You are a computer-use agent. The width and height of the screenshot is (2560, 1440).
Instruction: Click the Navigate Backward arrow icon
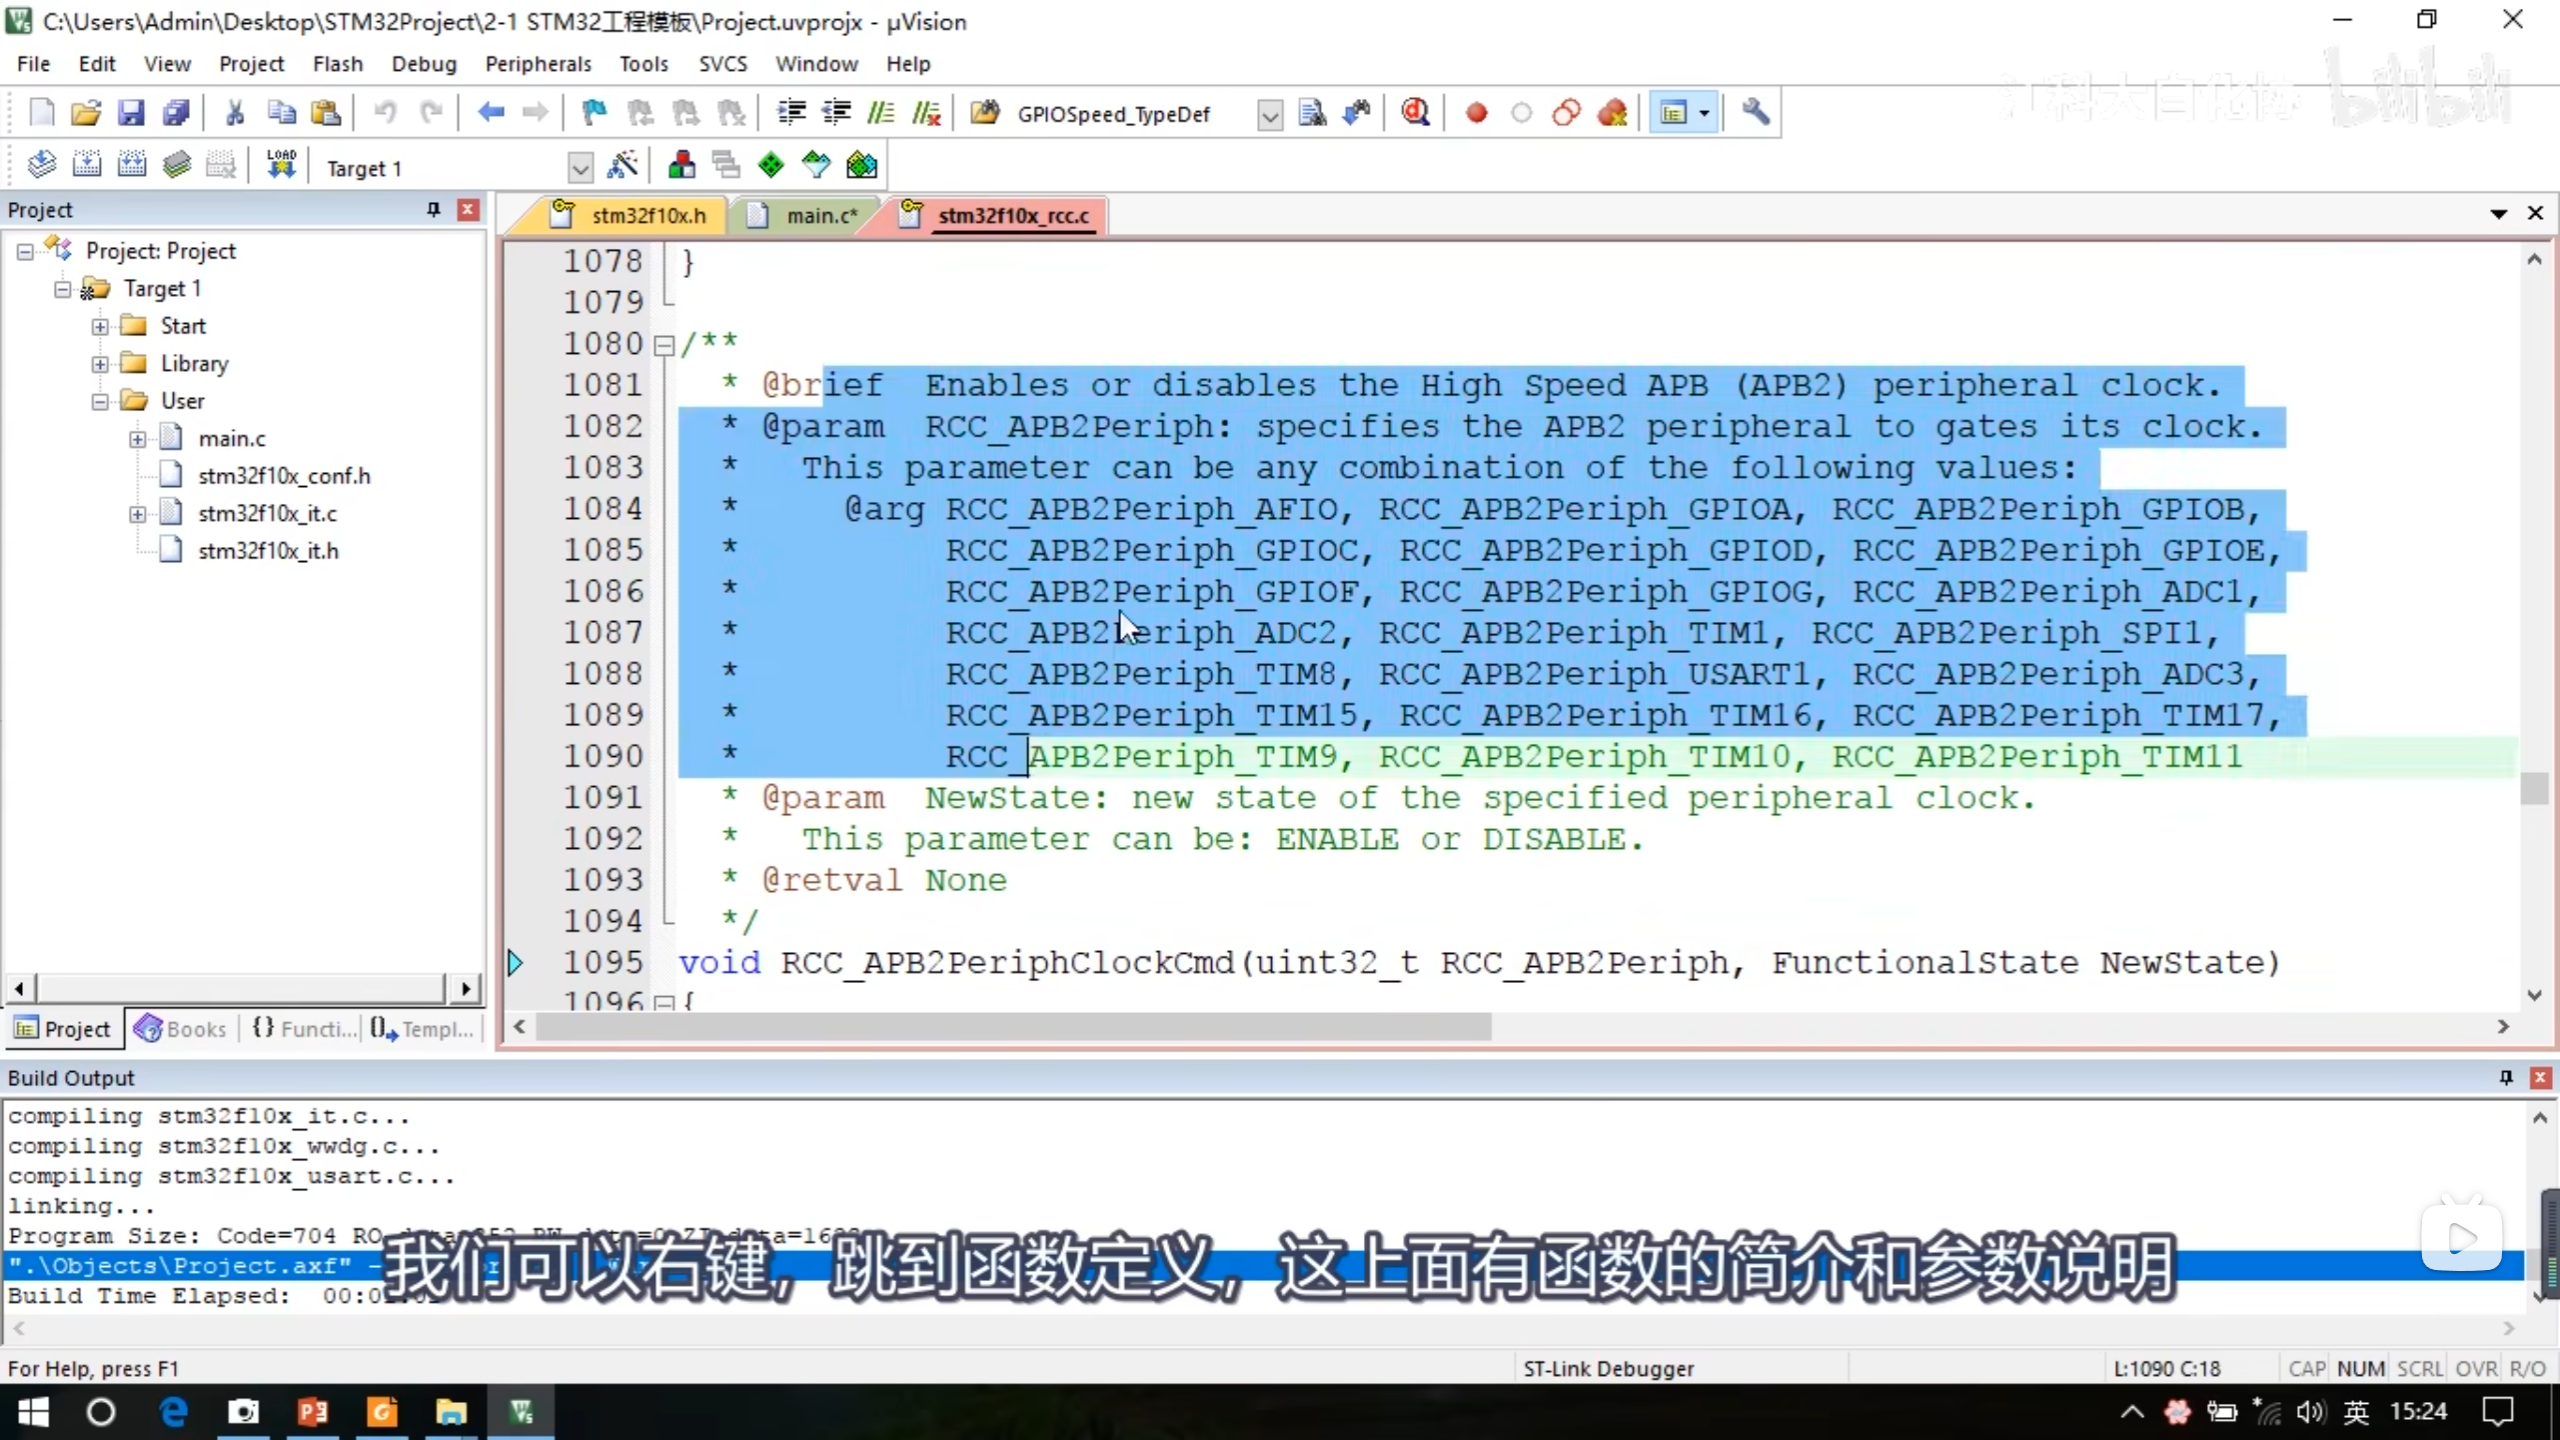coord(490,113)
